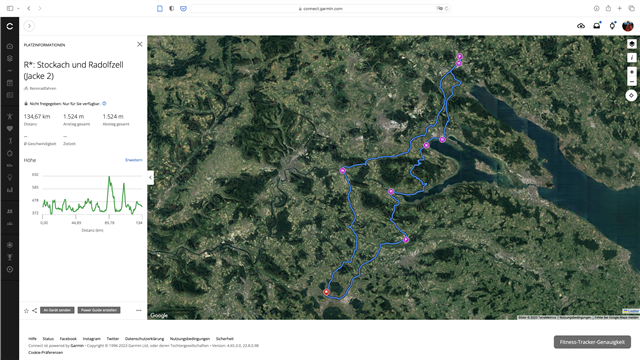
Task: Expand the navigation sidebar arrow
Action: click(x=29, y=26)
